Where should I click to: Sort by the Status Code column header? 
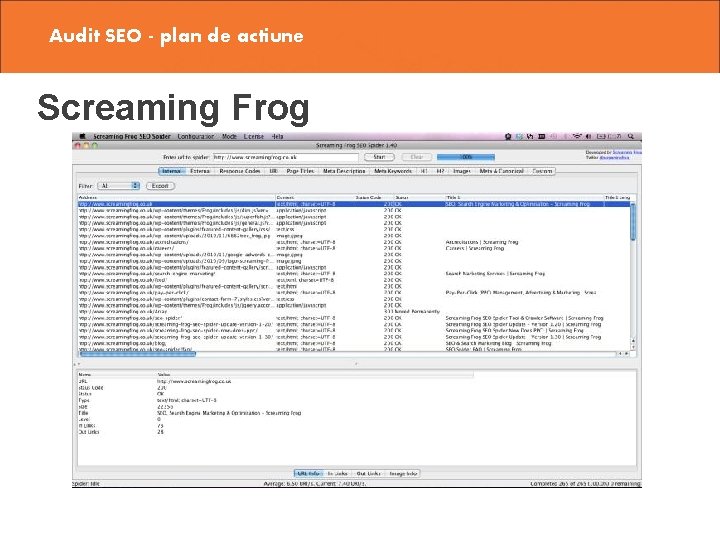tap(374, 197)
